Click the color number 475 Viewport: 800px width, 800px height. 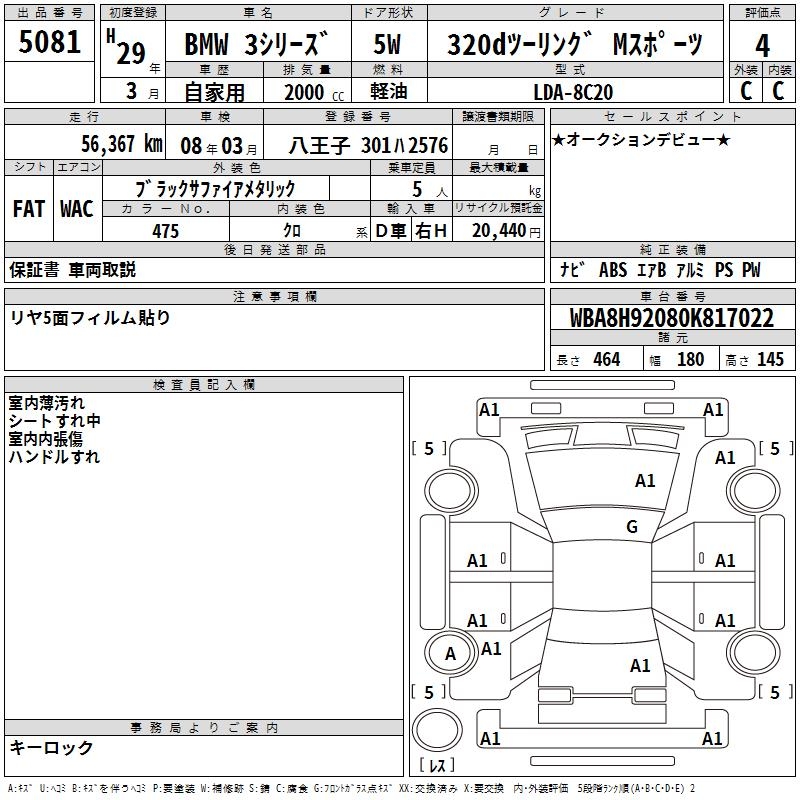click(165, 231)
